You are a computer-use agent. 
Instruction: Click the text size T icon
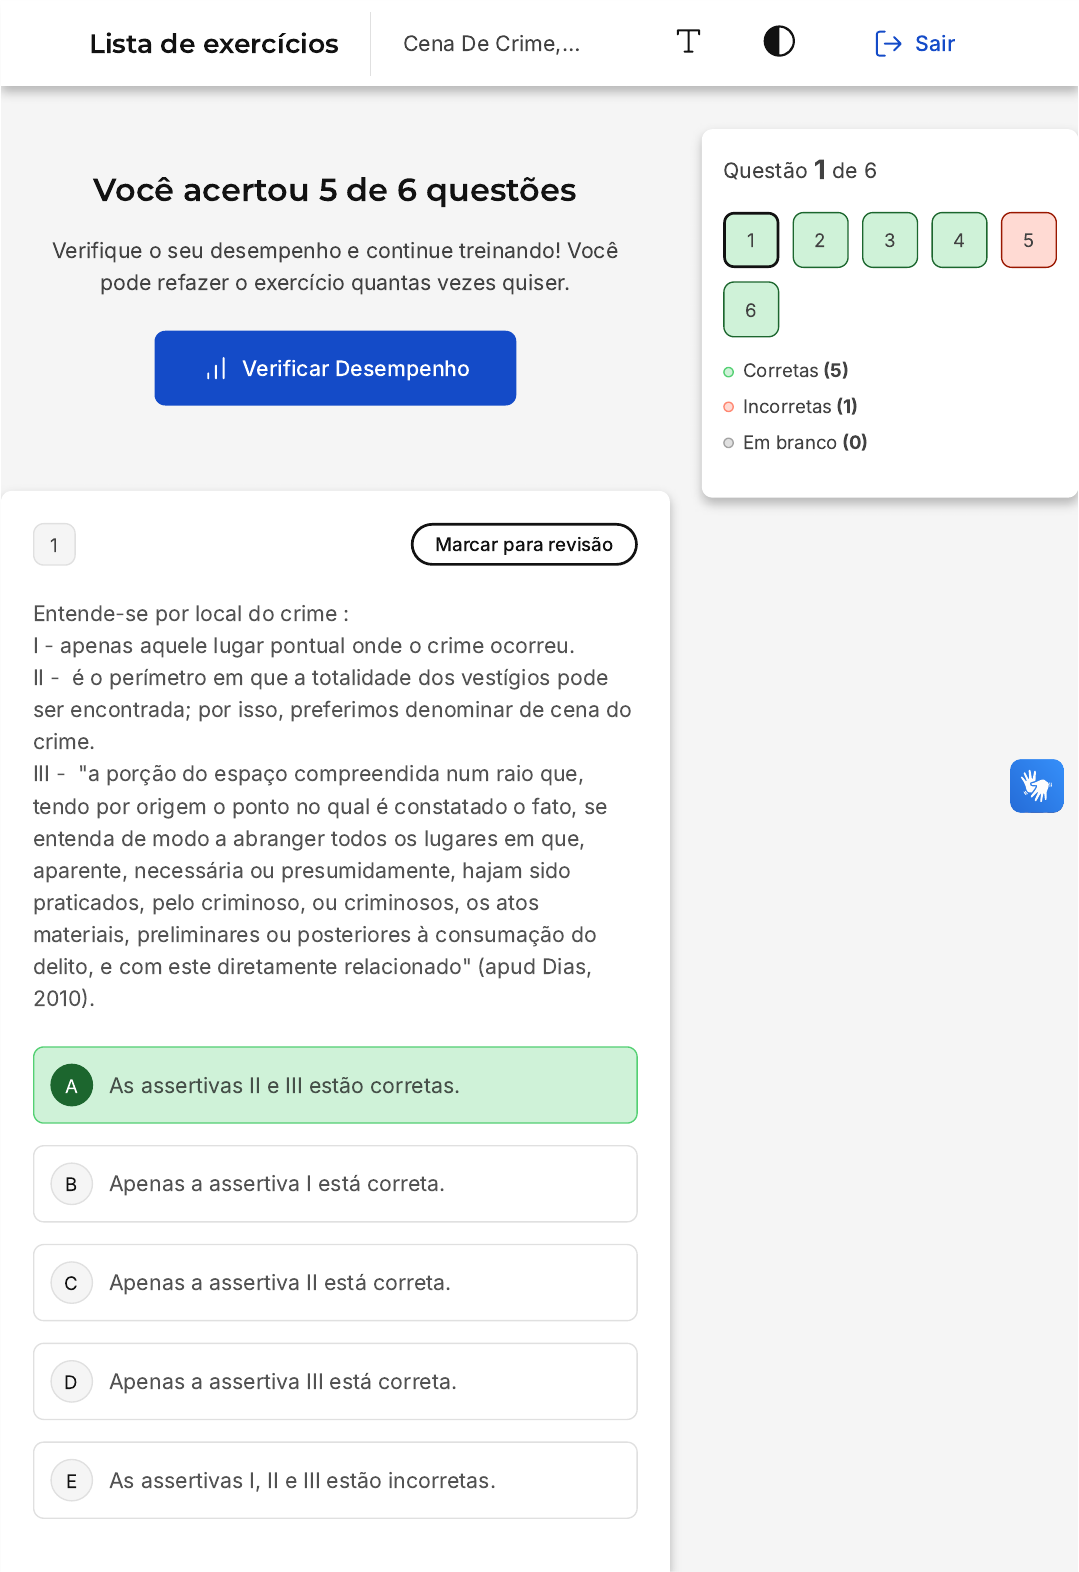click(x=688, y=42)
